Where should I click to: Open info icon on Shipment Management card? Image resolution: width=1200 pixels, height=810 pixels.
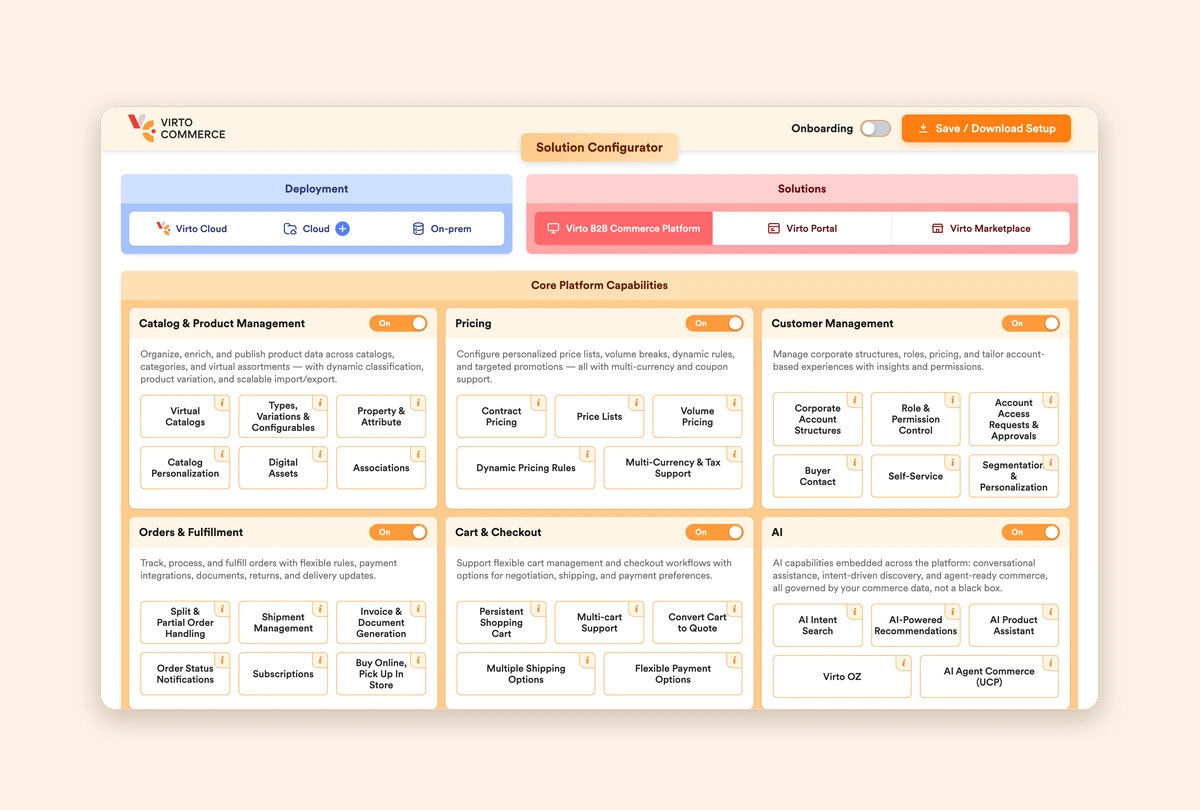pos(320,608)
